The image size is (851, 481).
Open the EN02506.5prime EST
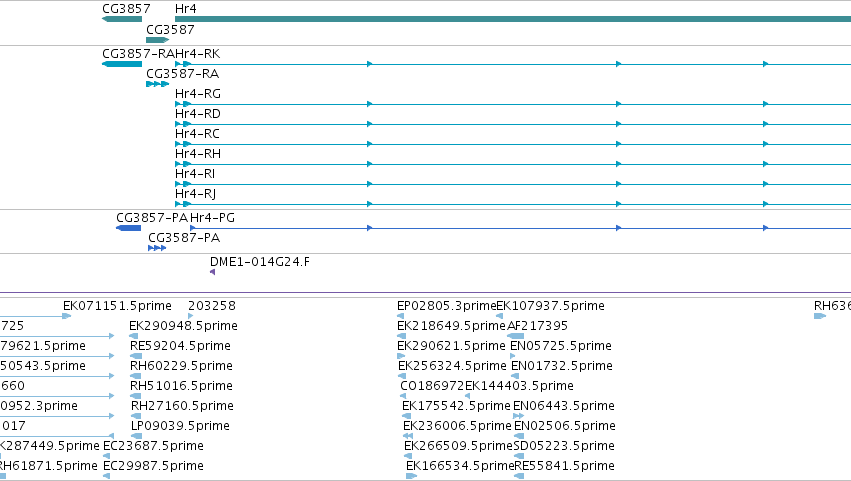pos(519,436)
